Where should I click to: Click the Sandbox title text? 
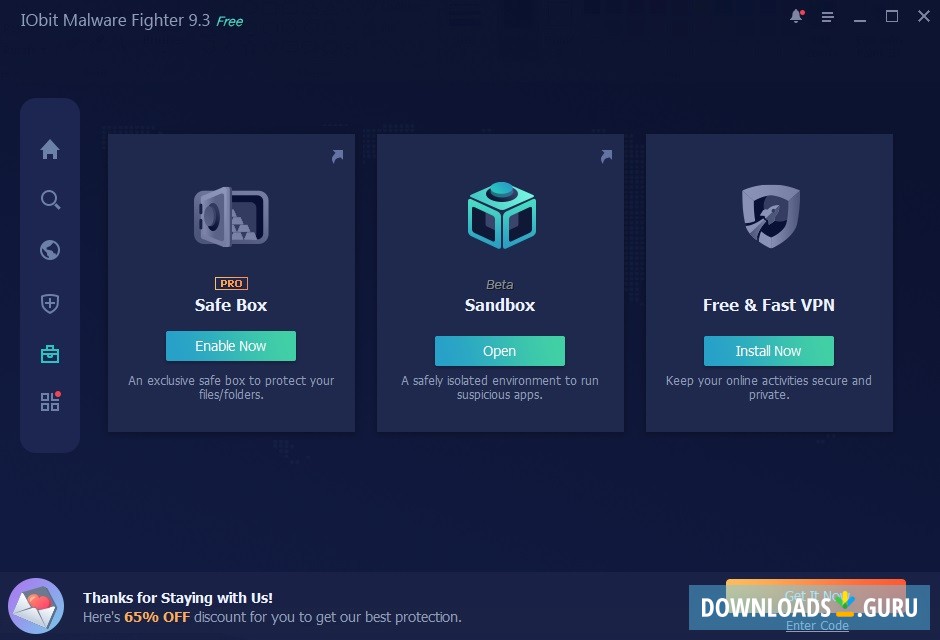[x=500, y=305]
